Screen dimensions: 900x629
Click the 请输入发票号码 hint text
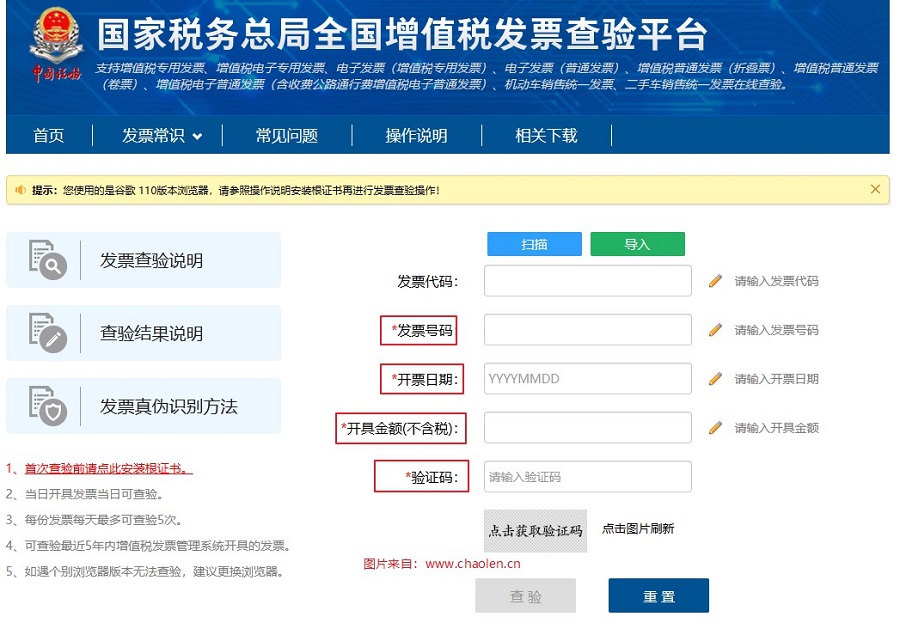777,329
